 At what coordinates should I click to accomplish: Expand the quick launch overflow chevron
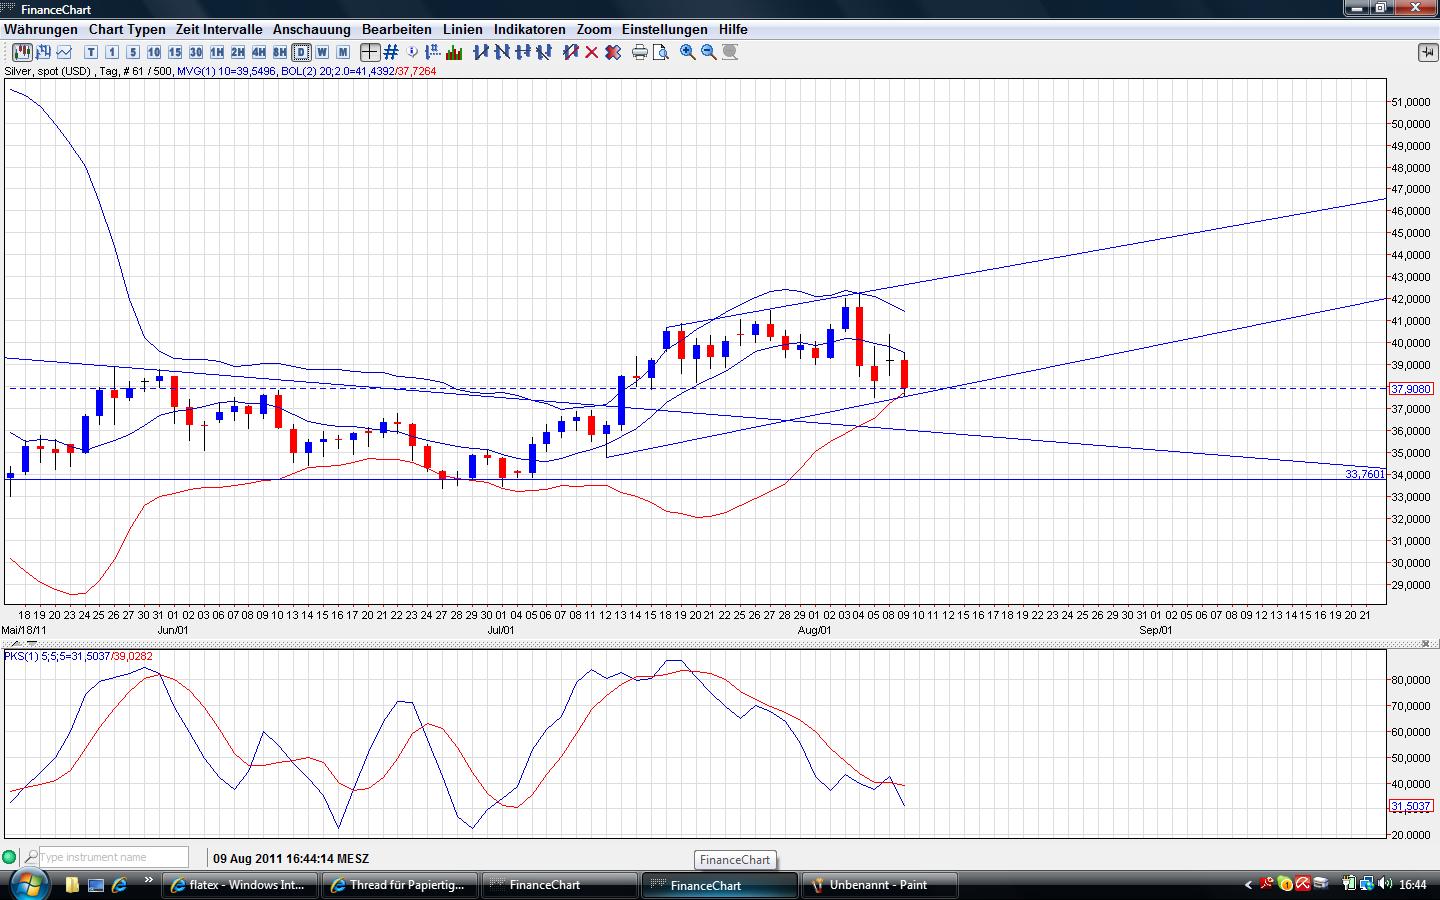pos(150,881)
